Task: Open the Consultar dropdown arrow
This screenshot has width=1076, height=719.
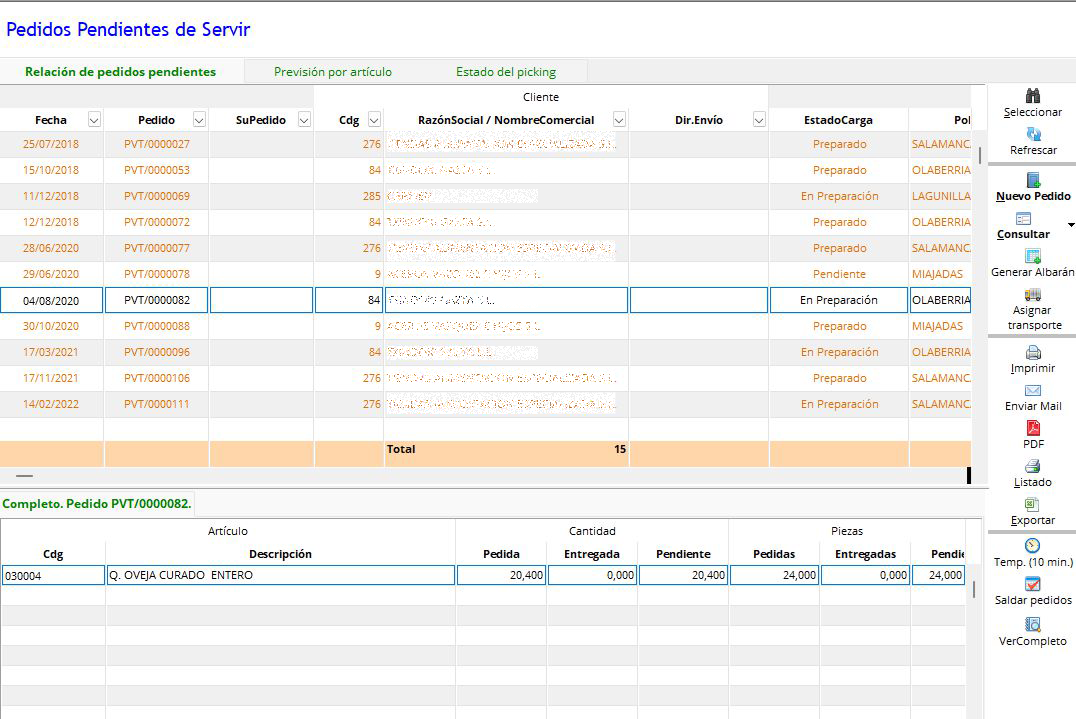Action: click(1071, 226)
